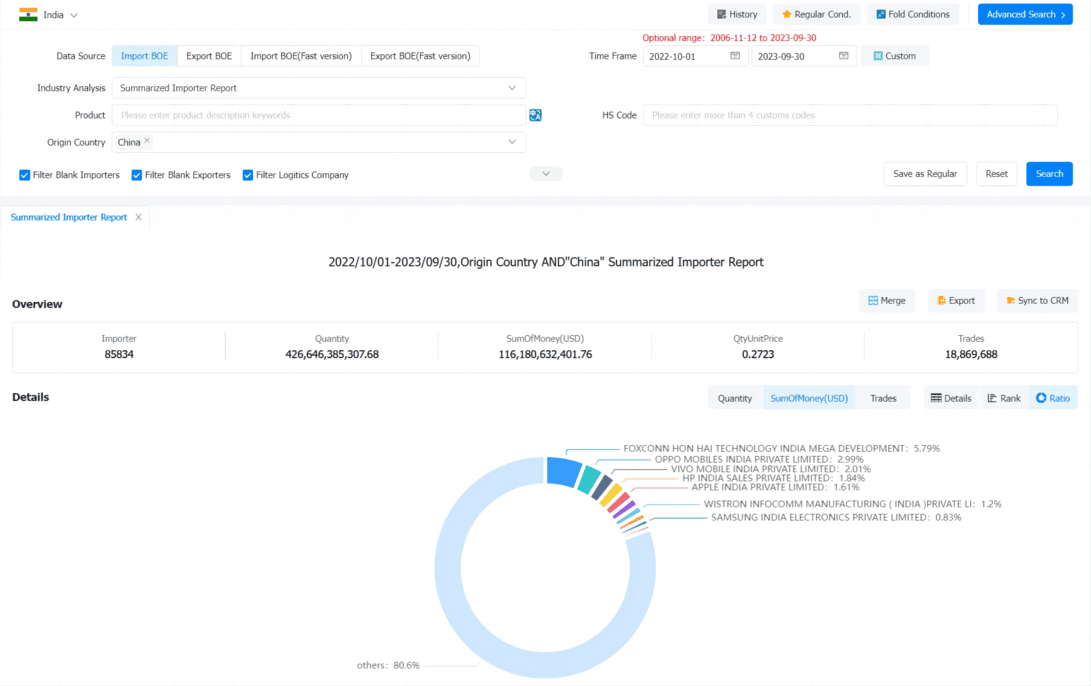Click the VIVO MOBILE INDIA chart label
The height and width of the screenshot is (686, 1091).
[771, 469]
